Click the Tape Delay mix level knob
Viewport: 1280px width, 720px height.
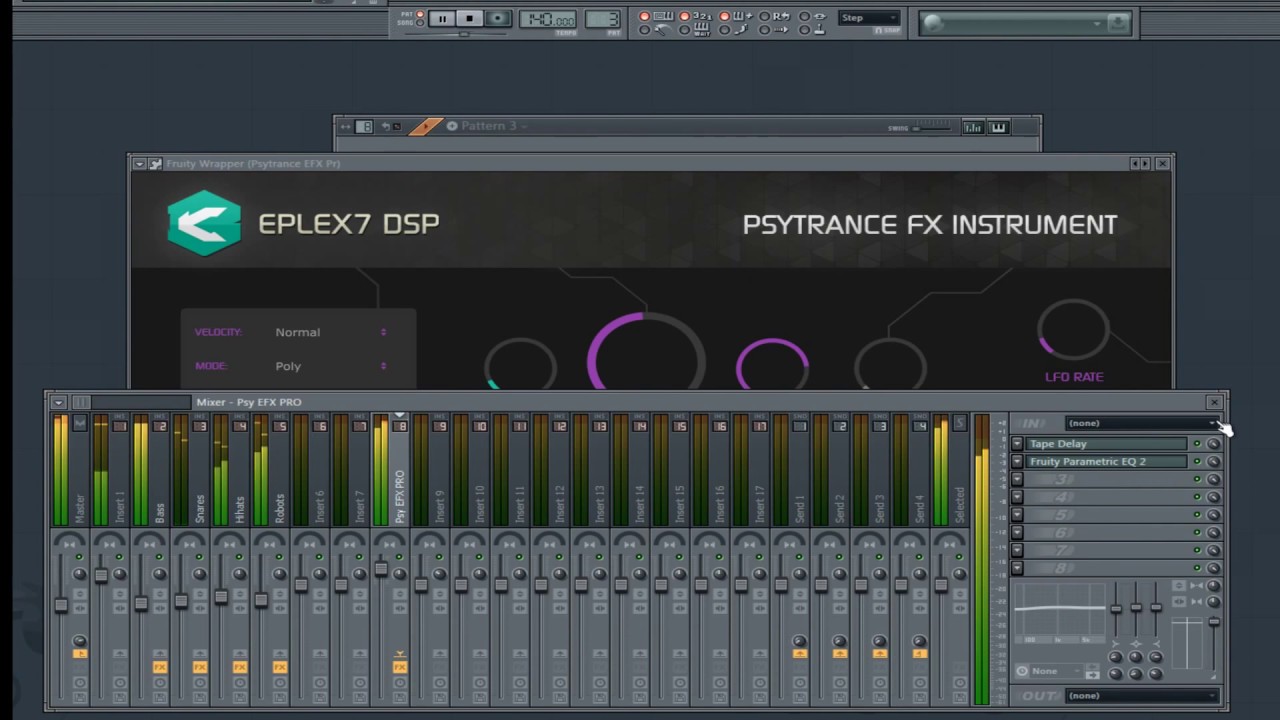pyautogui.click(x=1213, y=444)
